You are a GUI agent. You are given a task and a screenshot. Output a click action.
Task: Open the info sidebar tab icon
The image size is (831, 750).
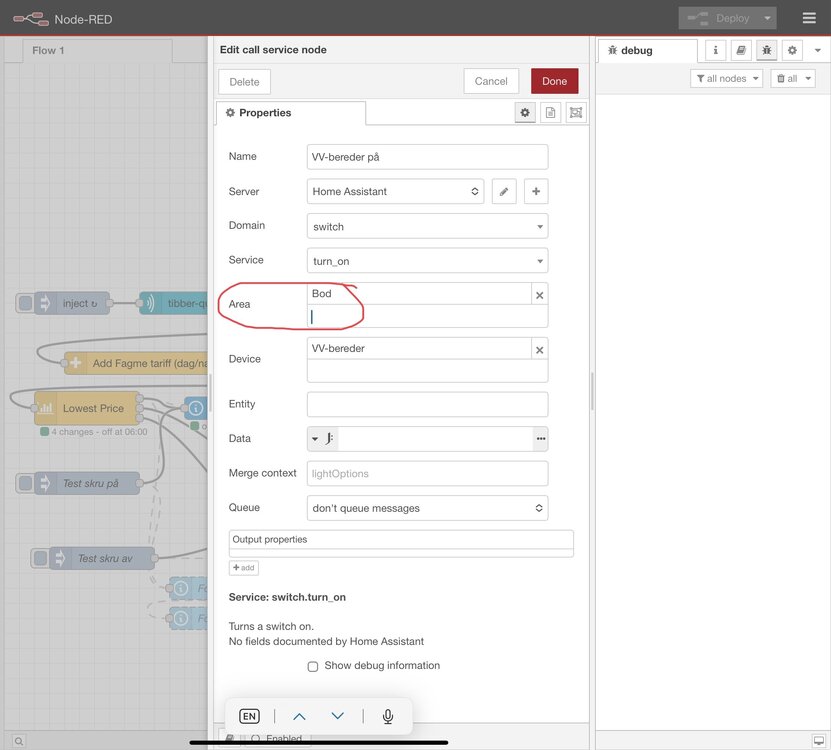click(715, 50)
